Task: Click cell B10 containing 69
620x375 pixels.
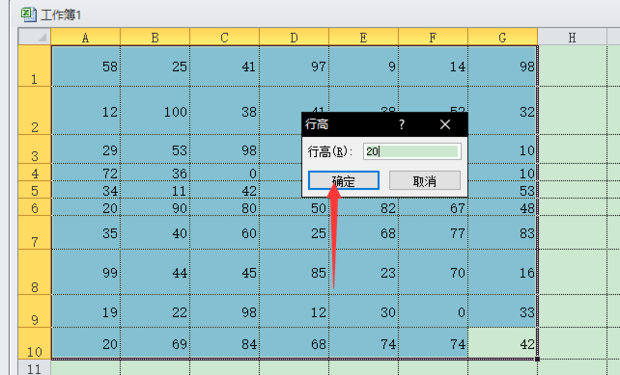Action: click(x=155, y=343)
